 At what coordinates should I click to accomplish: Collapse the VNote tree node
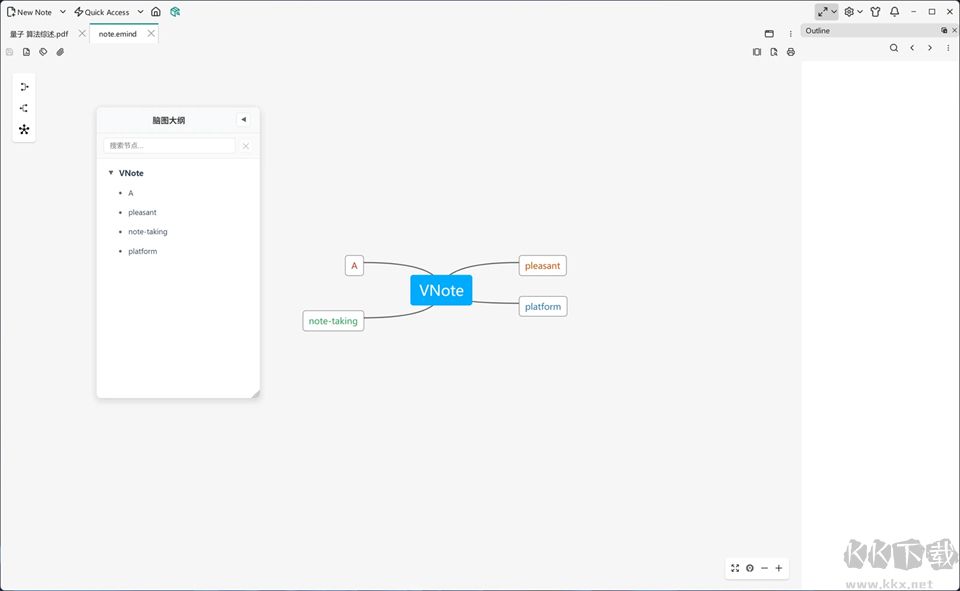(x=111, y=173)
